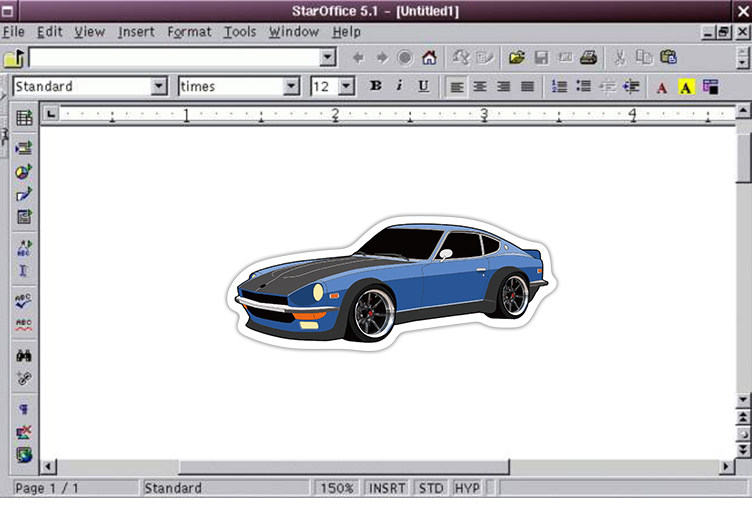Click the 150% zoom status field
752x520 pixels.
pos(337,488)
